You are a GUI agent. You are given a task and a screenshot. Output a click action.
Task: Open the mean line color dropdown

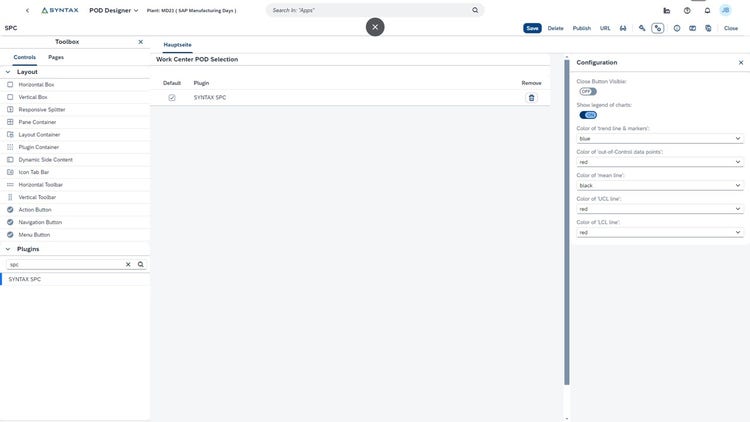[660, 185]
